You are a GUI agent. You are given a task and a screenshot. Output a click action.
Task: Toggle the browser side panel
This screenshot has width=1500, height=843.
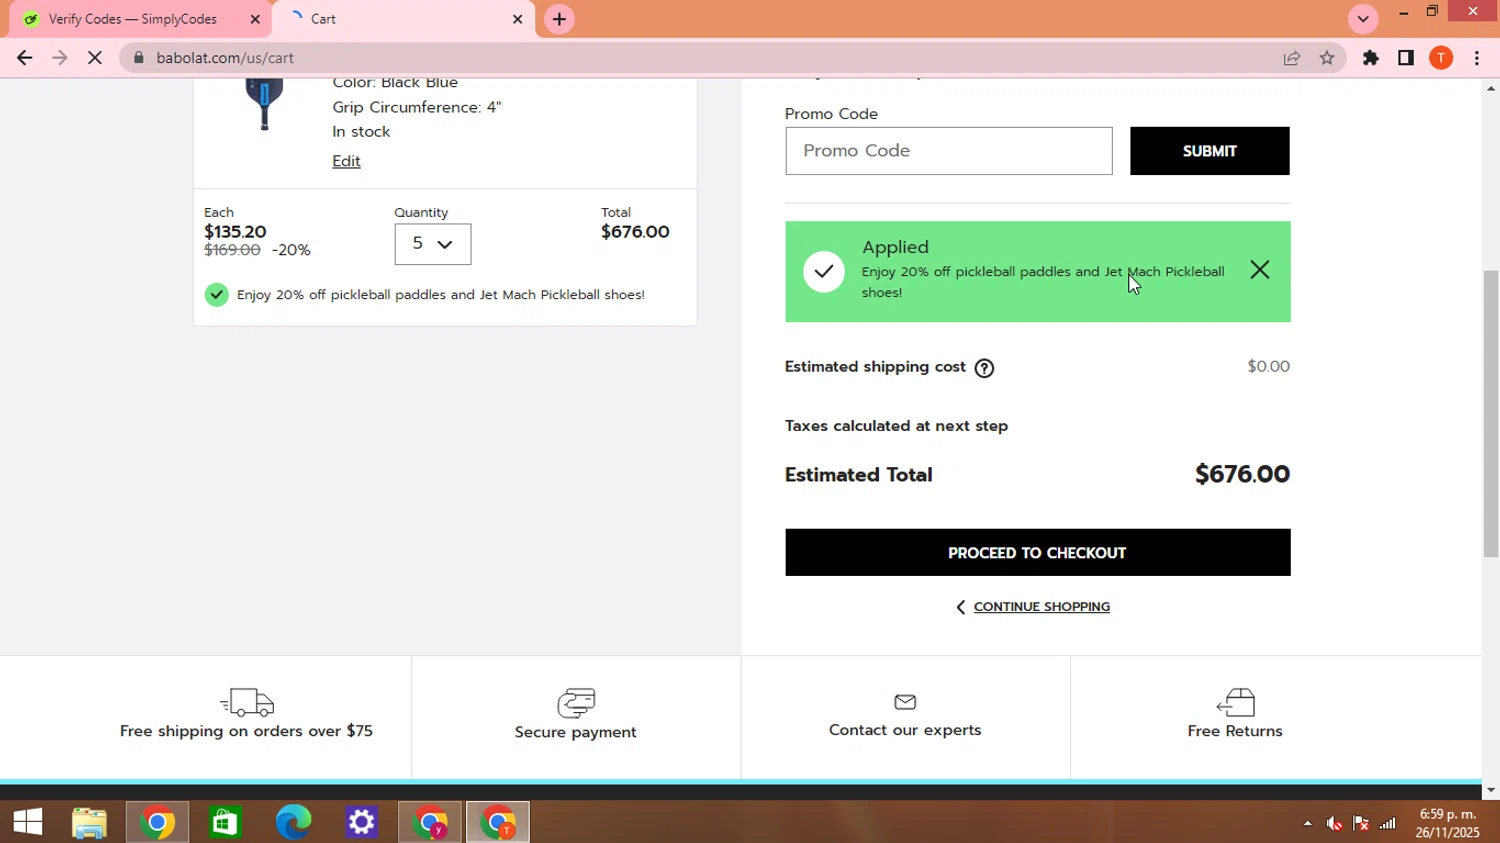[x=1406, y=58]
